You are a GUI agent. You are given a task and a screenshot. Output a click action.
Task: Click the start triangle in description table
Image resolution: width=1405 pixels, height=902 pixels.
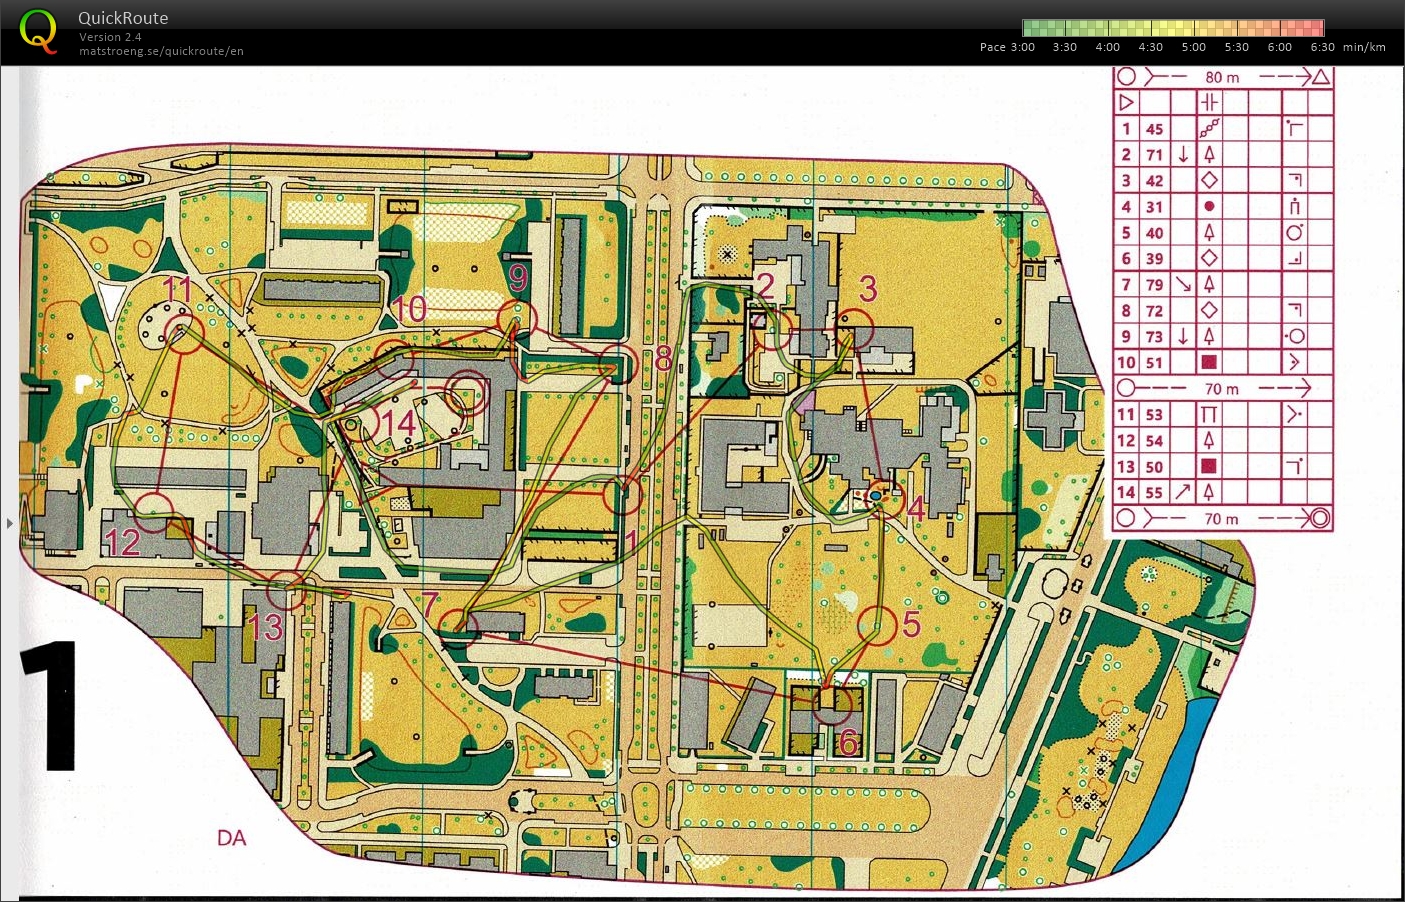1126,102
